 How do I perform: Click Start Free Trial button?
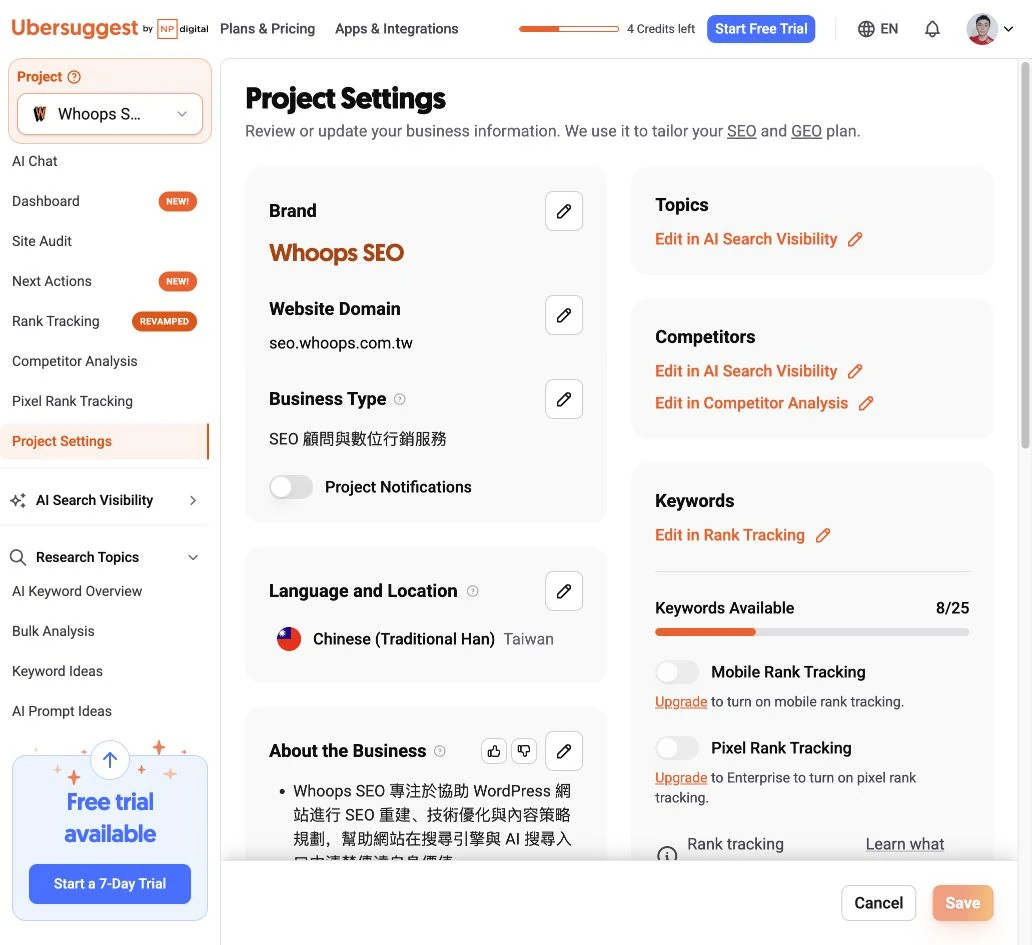point(761,29)
